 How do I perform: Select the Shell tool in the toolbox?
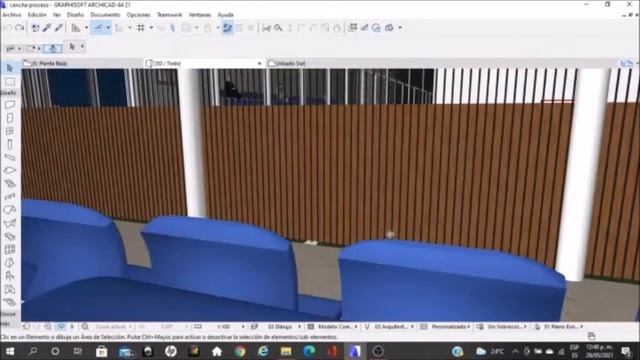(10, 223)
